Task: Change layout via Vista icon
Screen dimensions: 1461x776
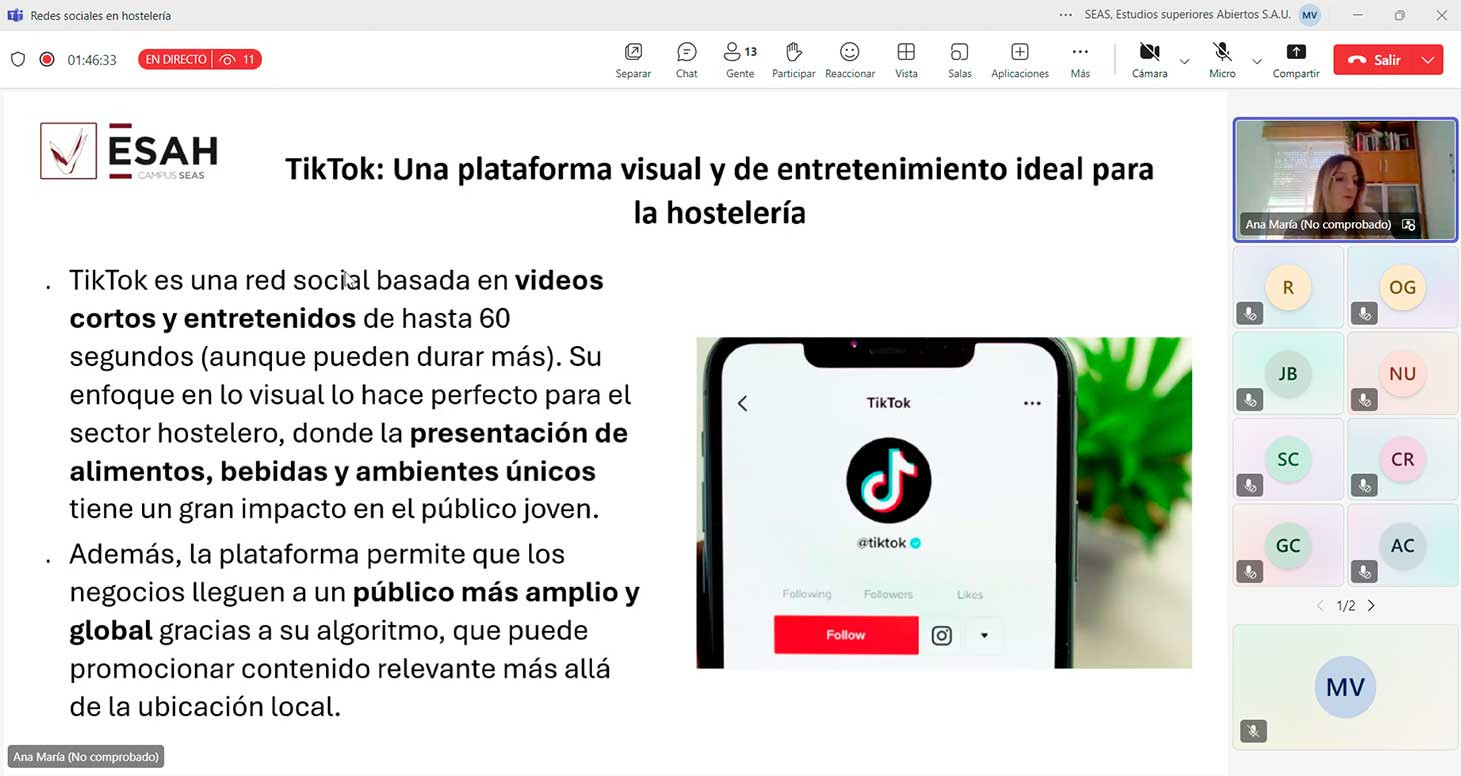Action: (906, 60)
